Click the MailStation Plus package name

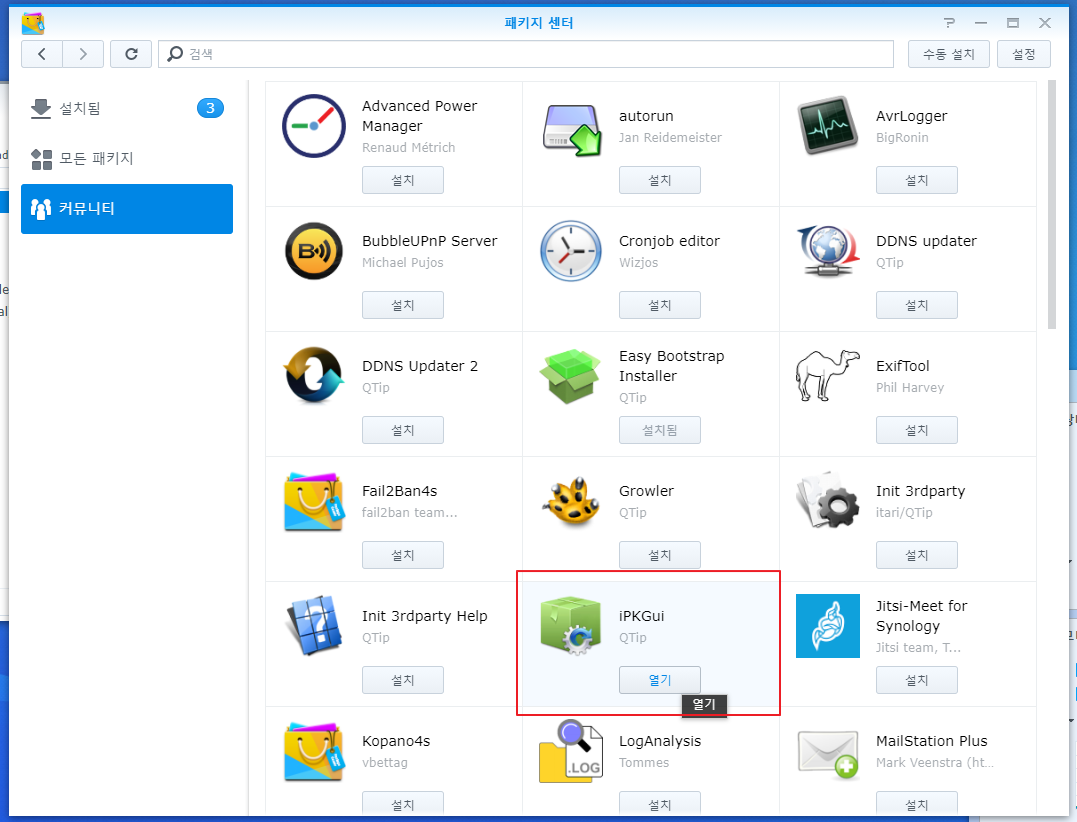pos(931,741)
